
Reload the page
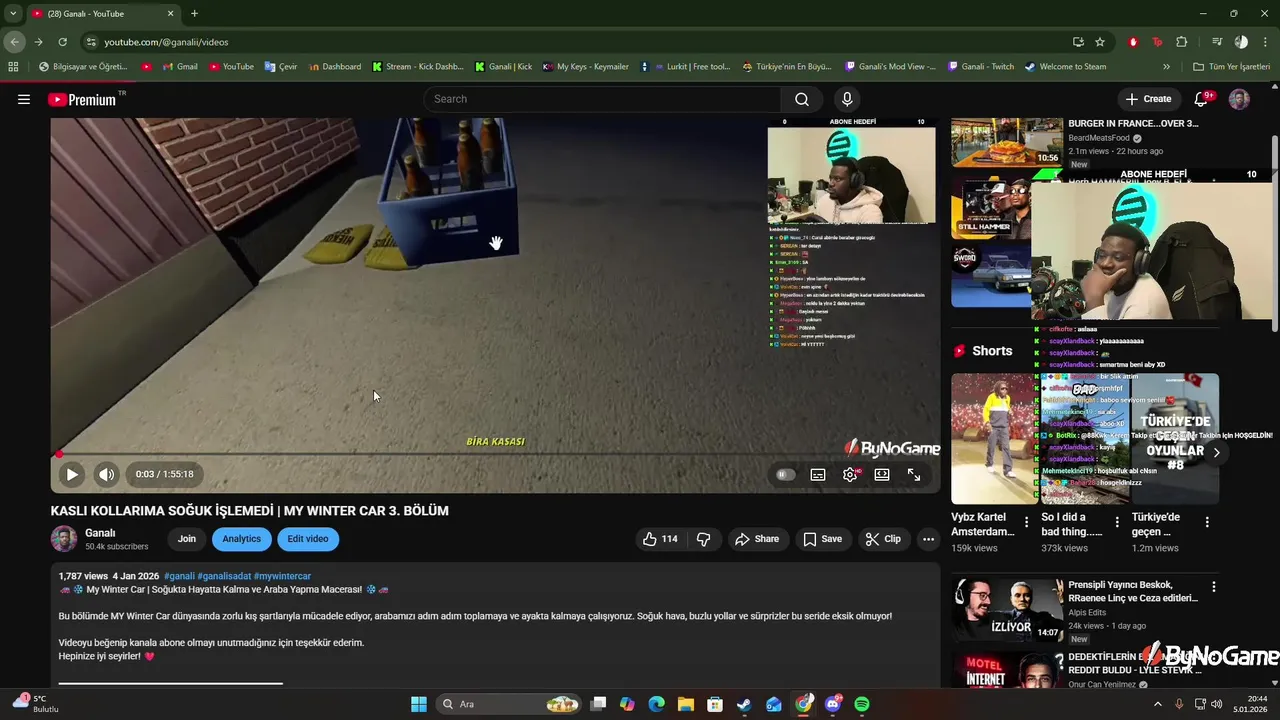(x=62, y=42)
